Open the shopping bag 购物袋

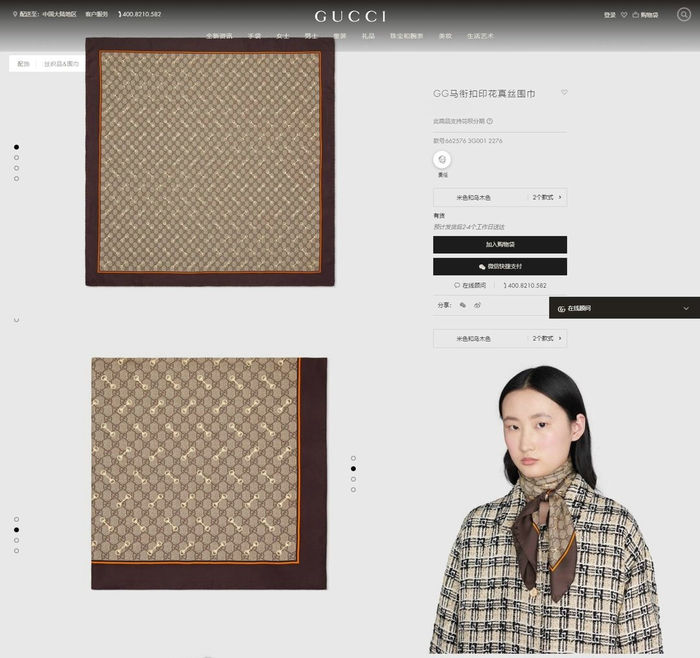(645, 15)
